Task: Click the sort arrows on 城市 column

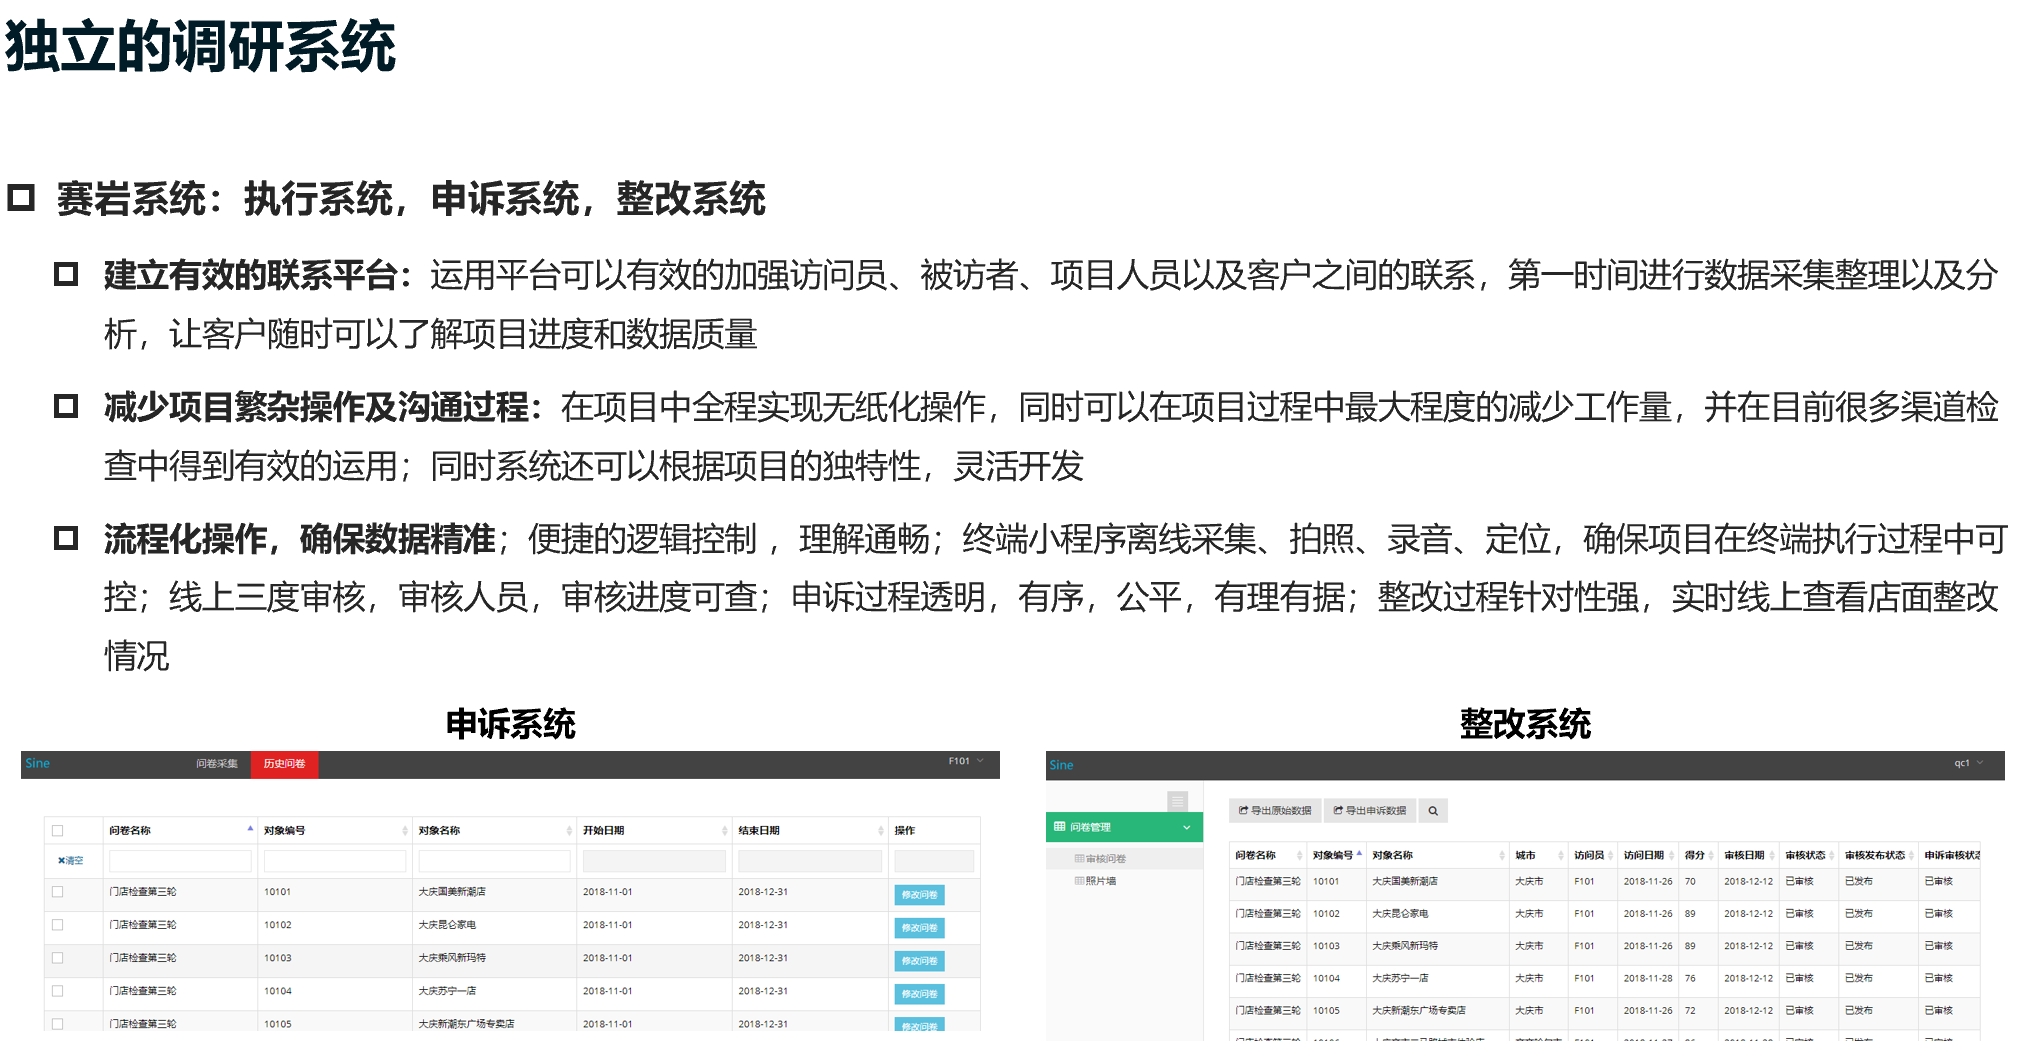Action: pyautogui.click(x=1560, y=855)
